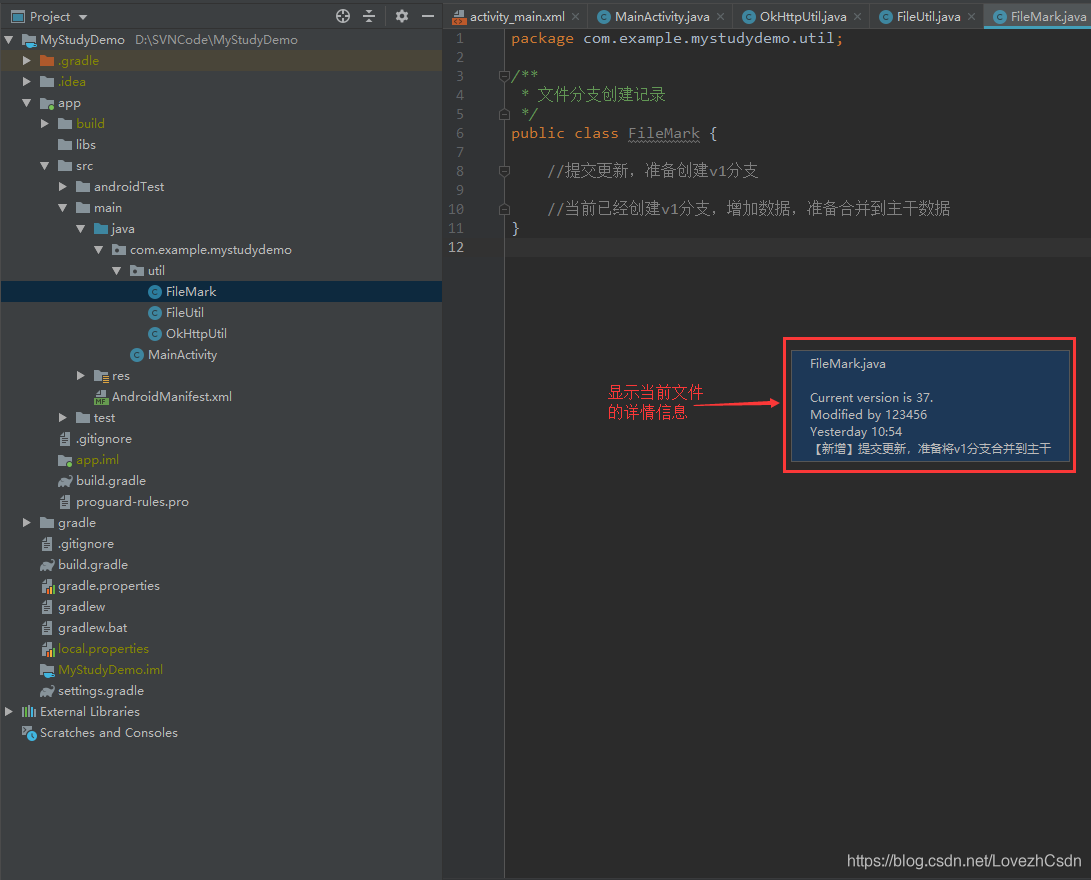Open Project panel settings gear

402,16
